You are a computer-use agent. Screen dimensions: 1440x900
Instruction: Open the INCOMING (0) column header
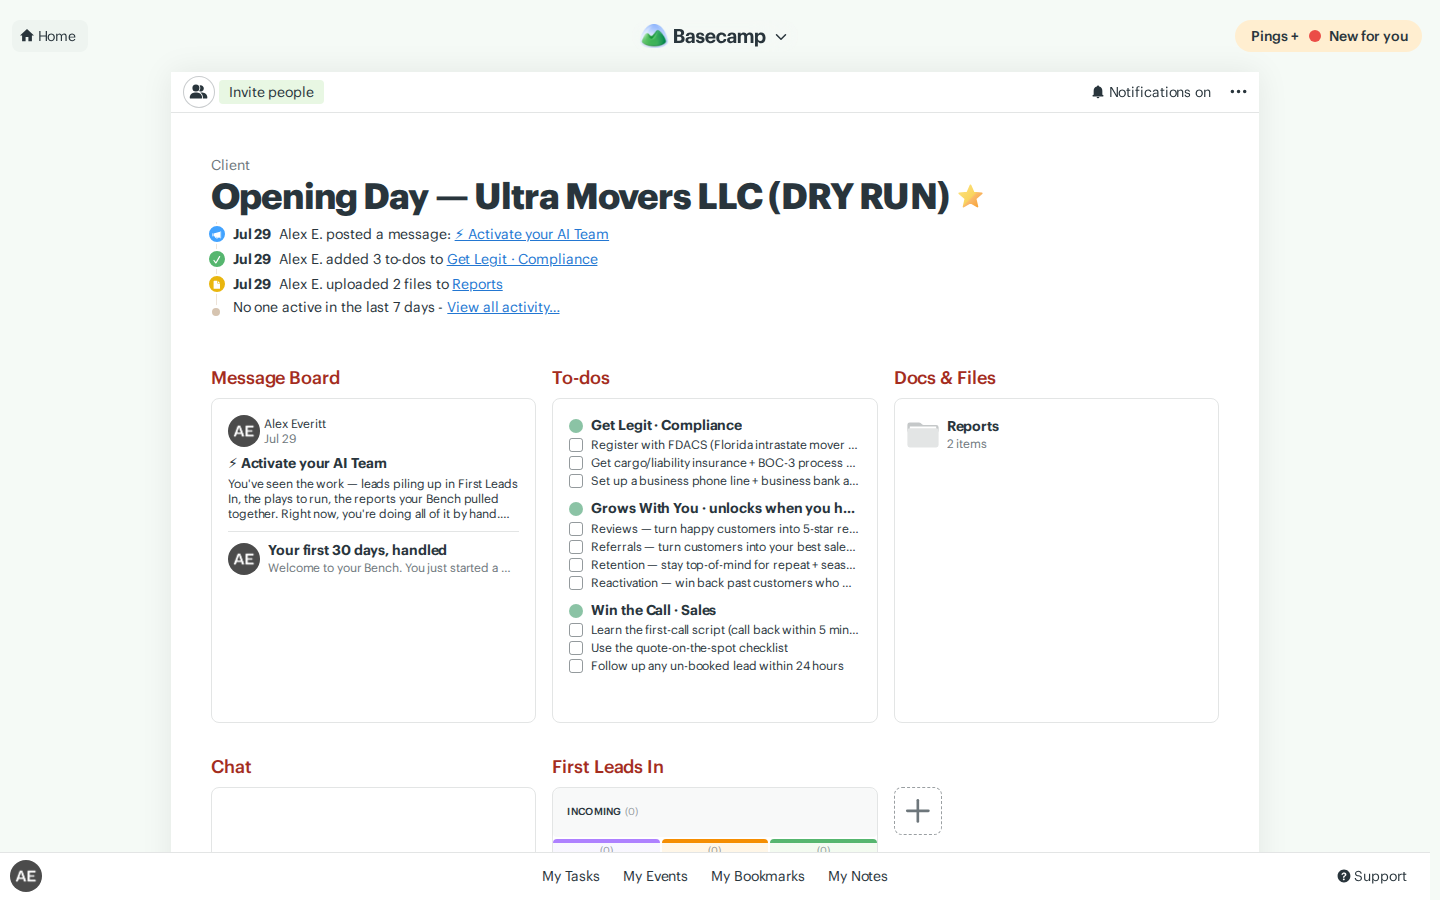(603, 811)
